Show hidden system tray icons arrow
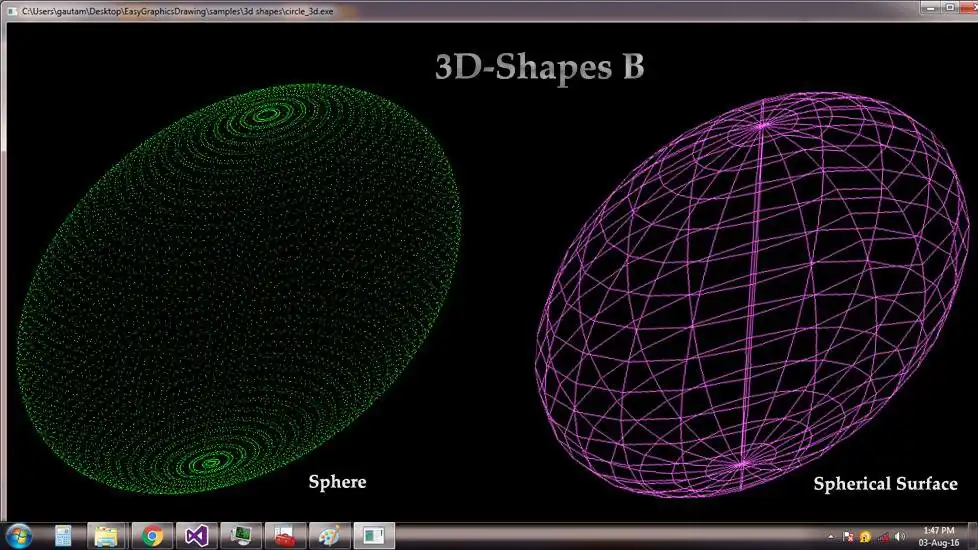This screenshot has width=978, height=550. [x=831, y=537]
